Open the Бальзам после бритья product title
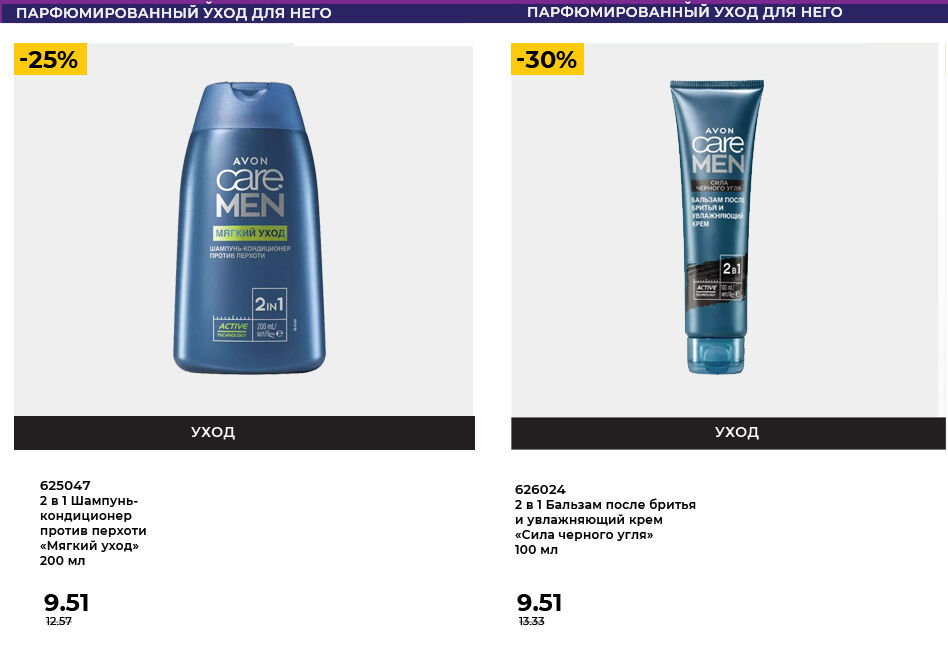The image size is (948, 652). [x=605, y=520]
